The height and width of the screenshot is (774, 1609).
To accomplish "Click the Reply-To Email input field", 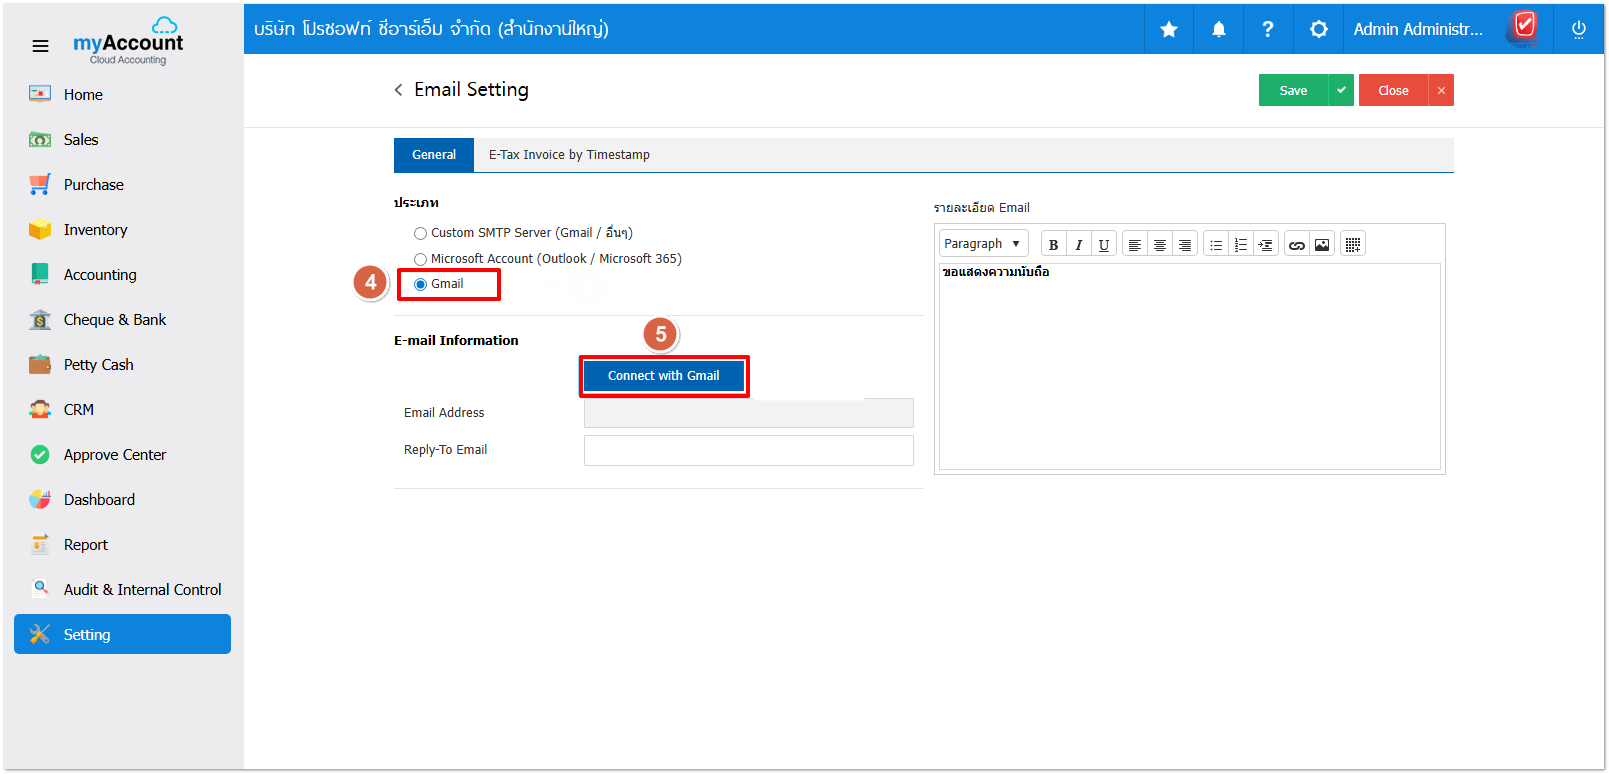I will 748,450.
